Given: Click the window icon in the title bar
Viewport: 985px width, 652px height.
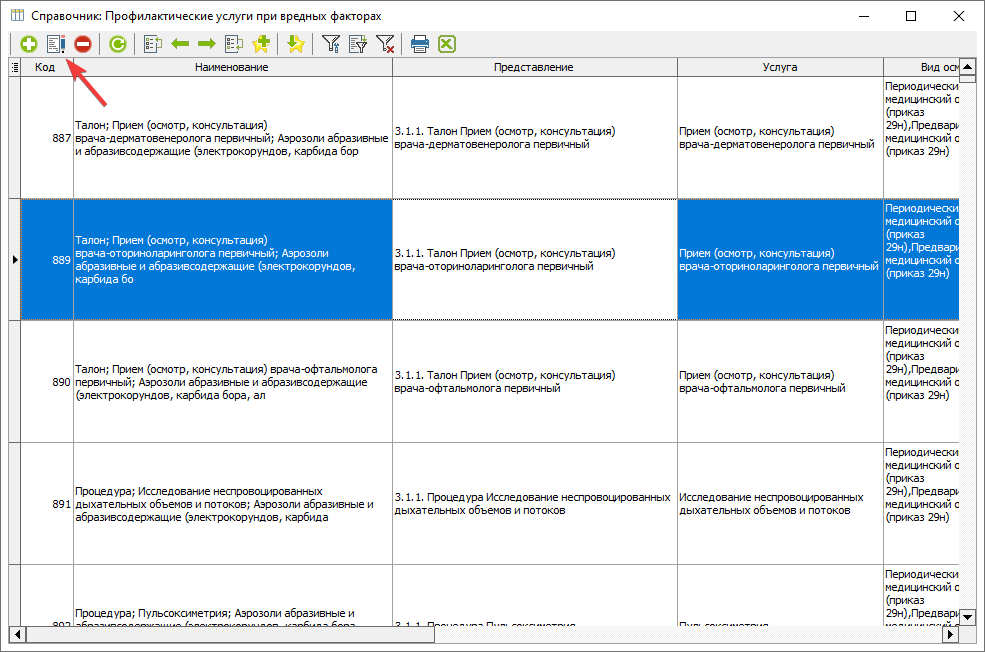Looking at the screenshot, I should [x=18, y=15].
